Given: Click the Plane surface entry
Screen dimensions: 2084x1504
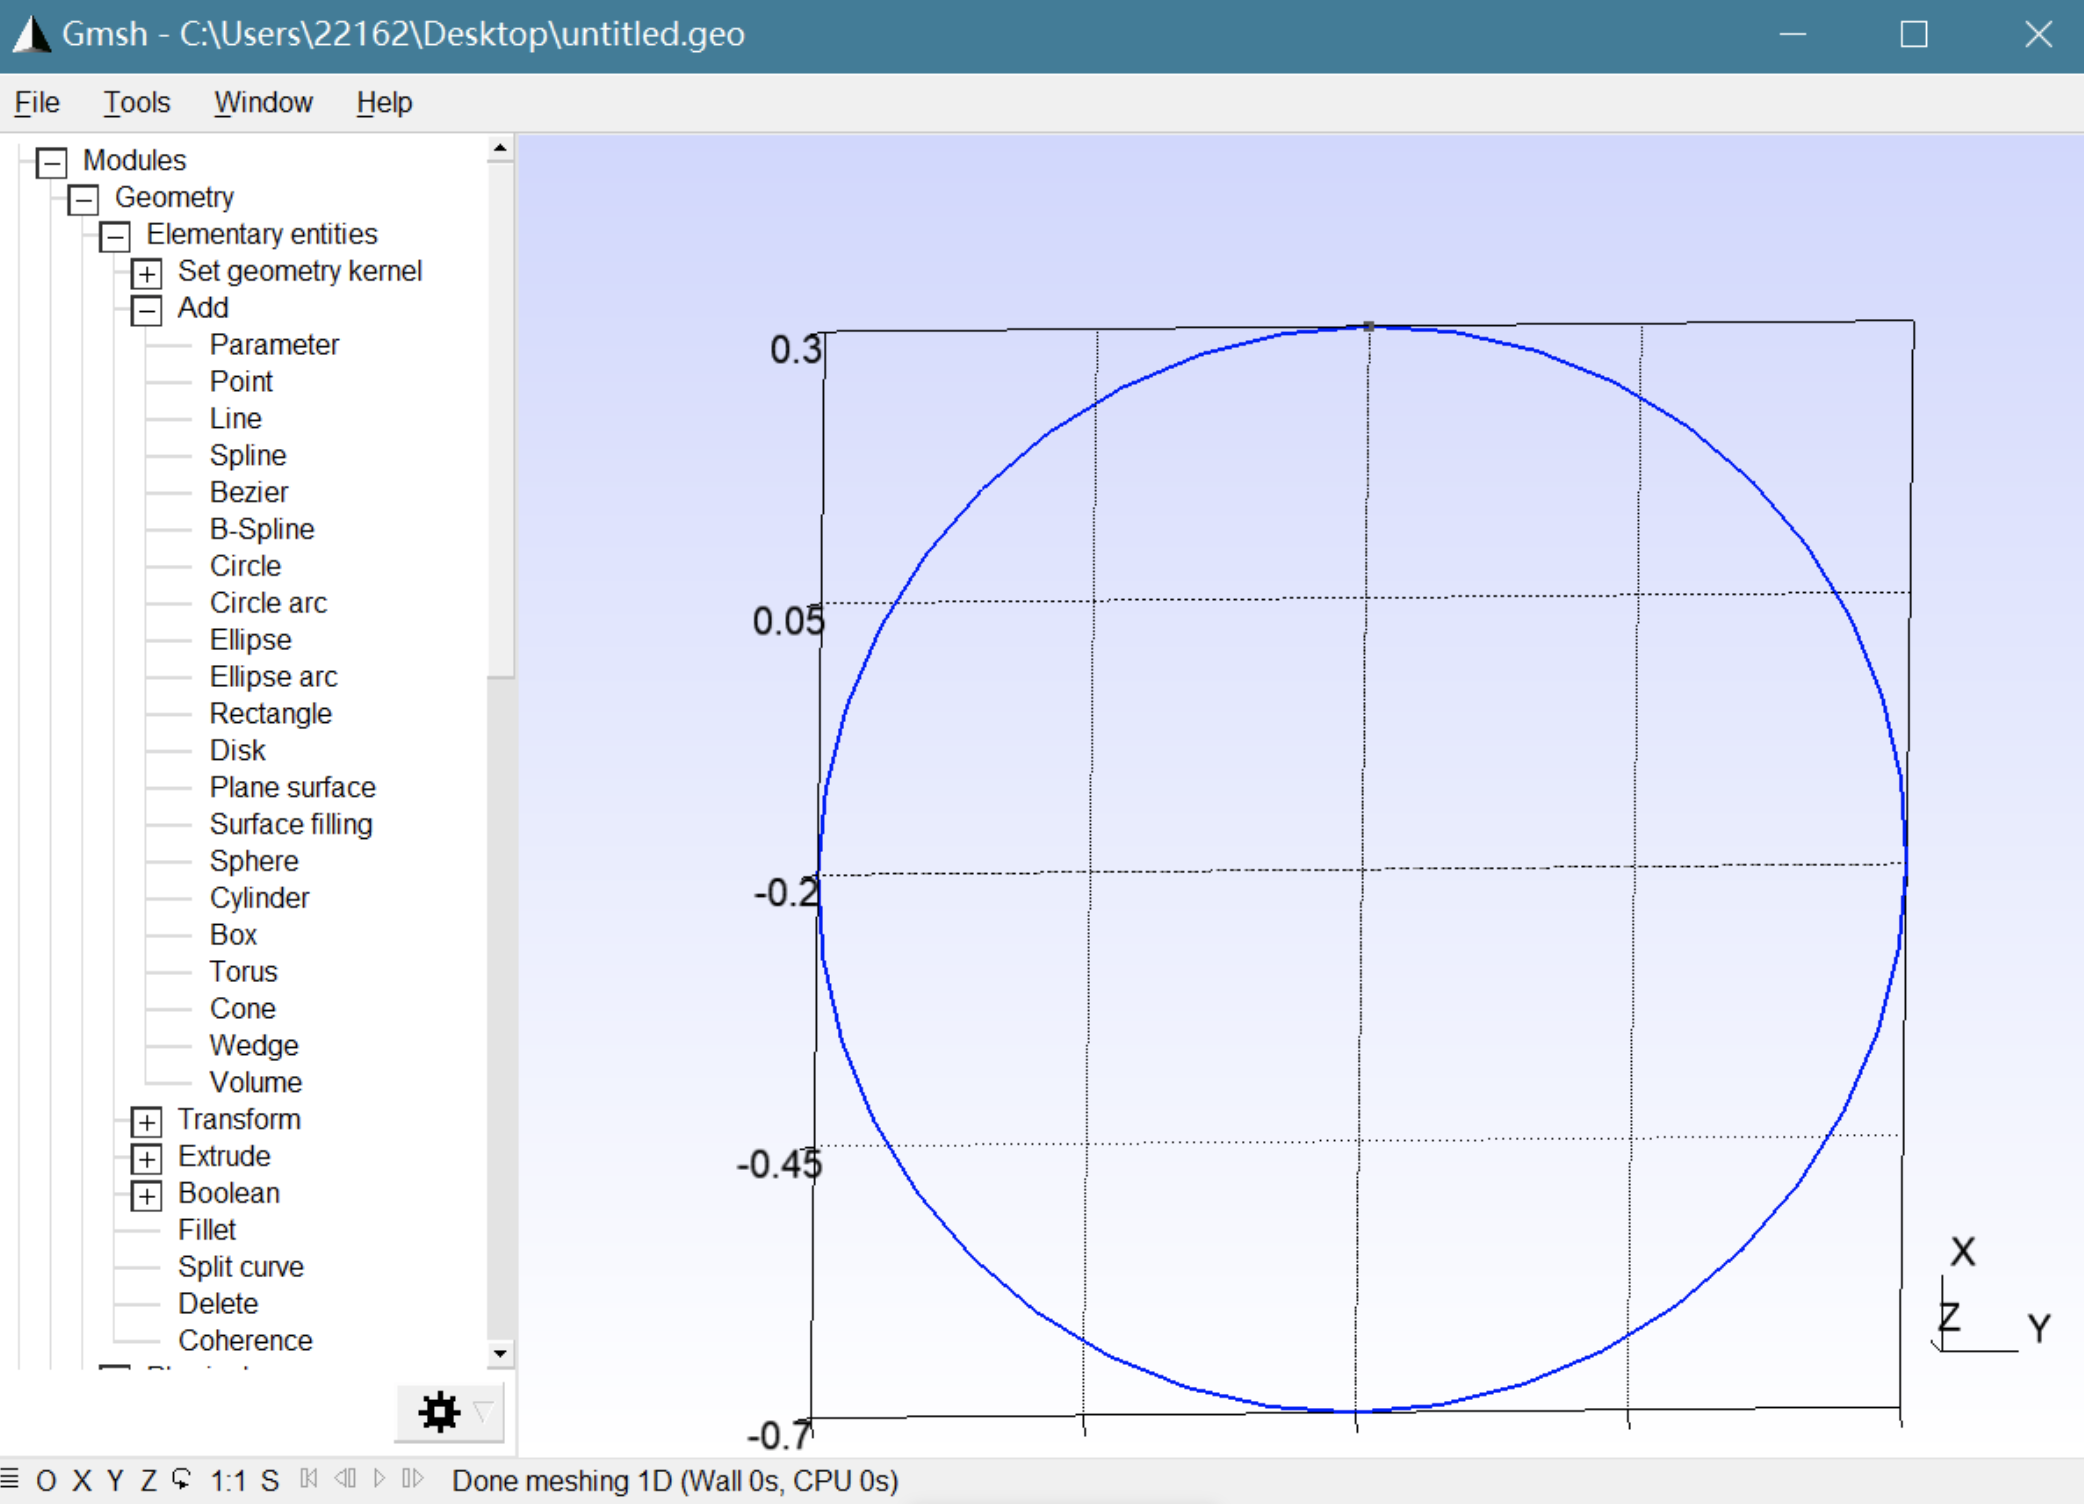Looking at the screenshot, I should pyautogui.click(x=292, y=787).
